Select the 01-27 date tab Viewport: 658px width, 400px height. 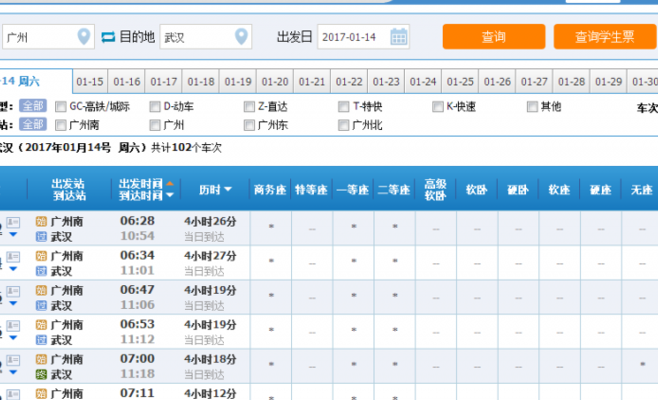click(x=534, y=81)
